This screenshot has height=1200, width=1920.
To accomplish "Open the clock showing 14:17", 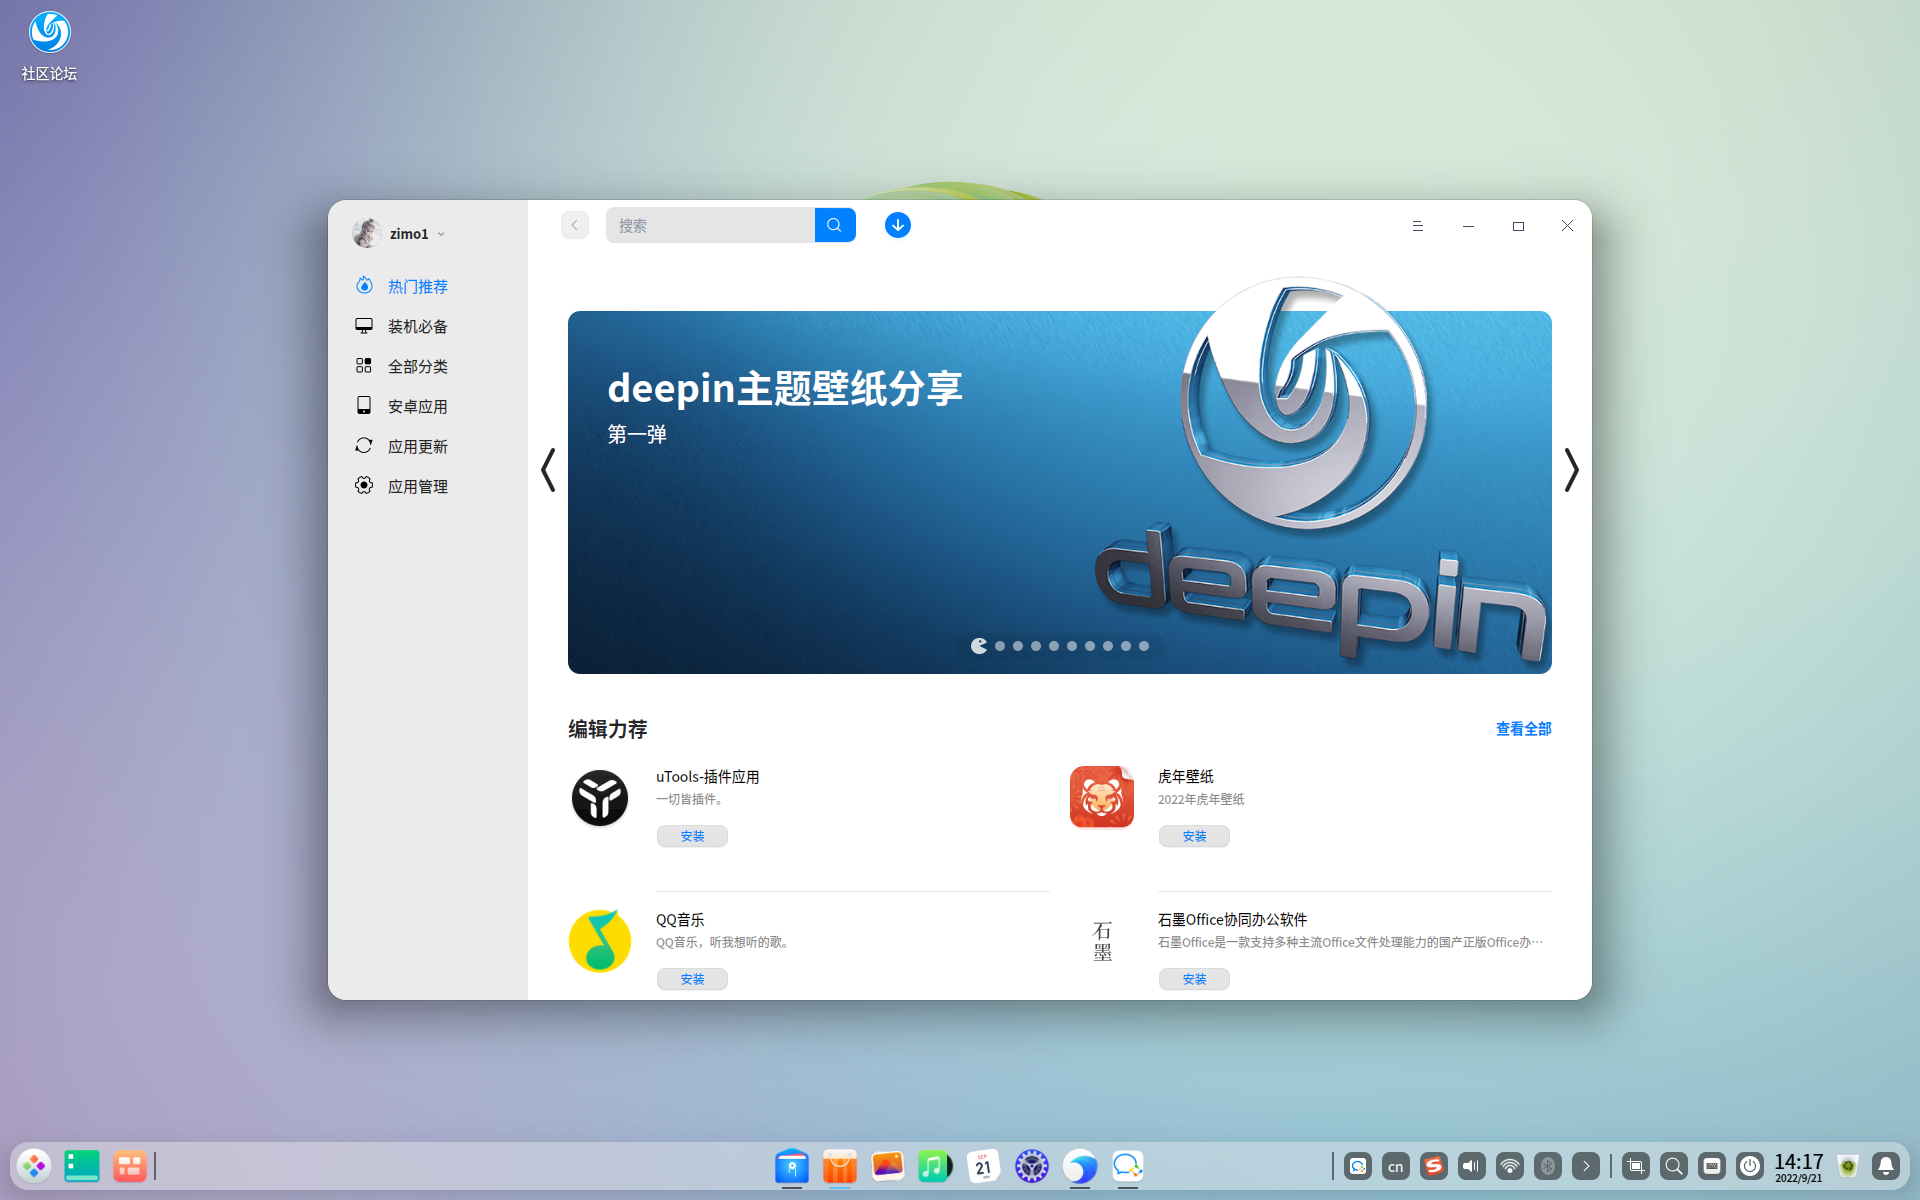I will pyautogui.click(x=1798, y=1166).
